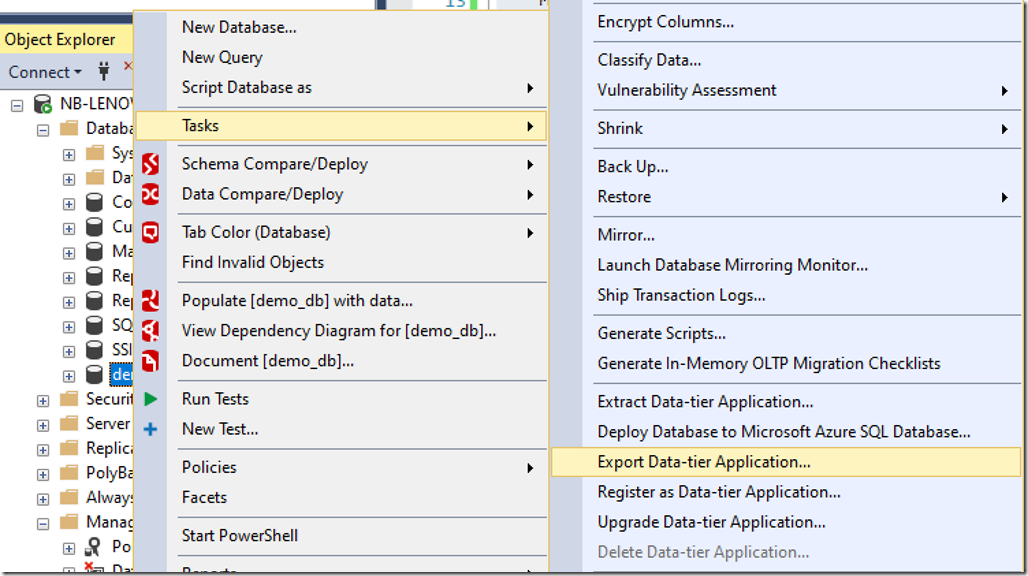Open Vulnerability Assessment submenu arrow

click(1004, 90)
